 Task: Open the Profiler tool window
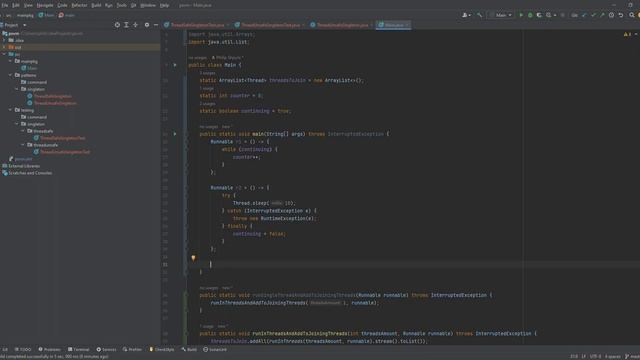click(x=132, y=349)
